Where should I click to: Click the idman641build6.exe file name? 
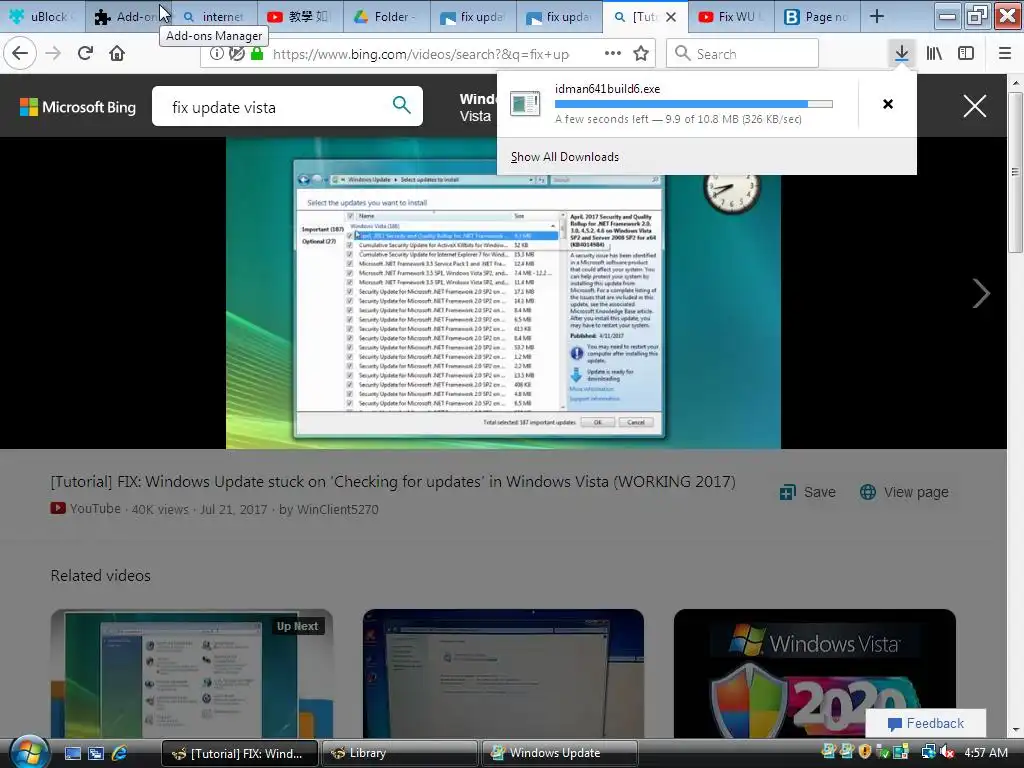click(x=607, y=89)
